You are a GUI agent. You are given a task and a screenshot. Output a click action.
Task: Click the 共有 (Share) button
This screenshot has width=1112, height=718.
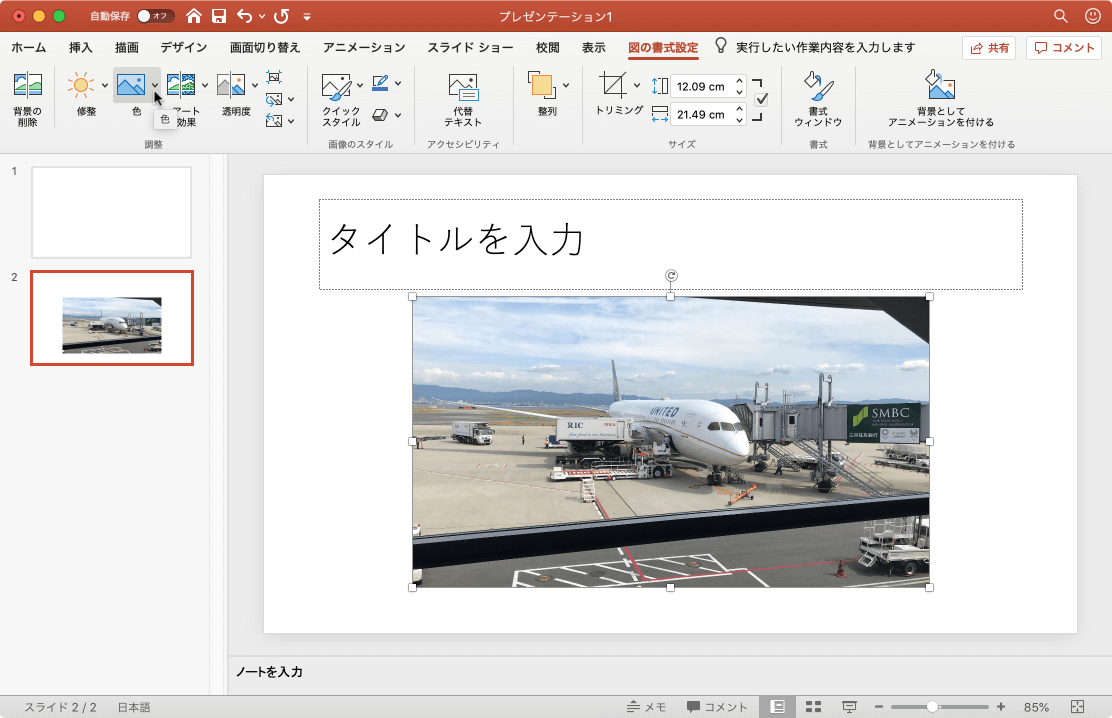coord(988,47)
